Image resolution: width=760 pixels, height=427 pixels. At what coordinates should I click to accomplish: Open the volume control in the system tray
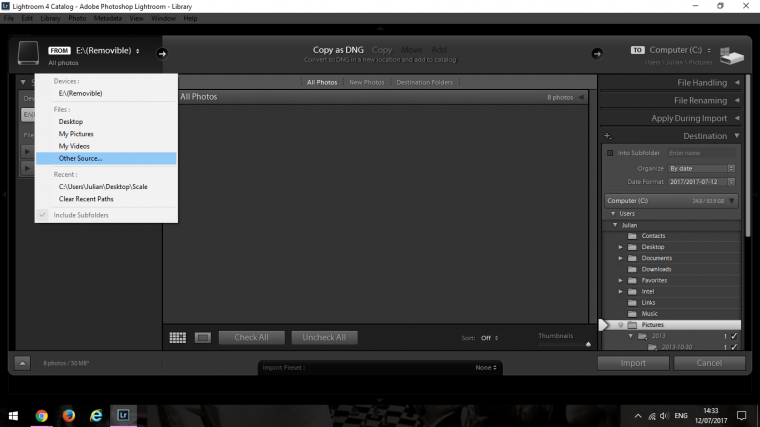tap(664, 416)
